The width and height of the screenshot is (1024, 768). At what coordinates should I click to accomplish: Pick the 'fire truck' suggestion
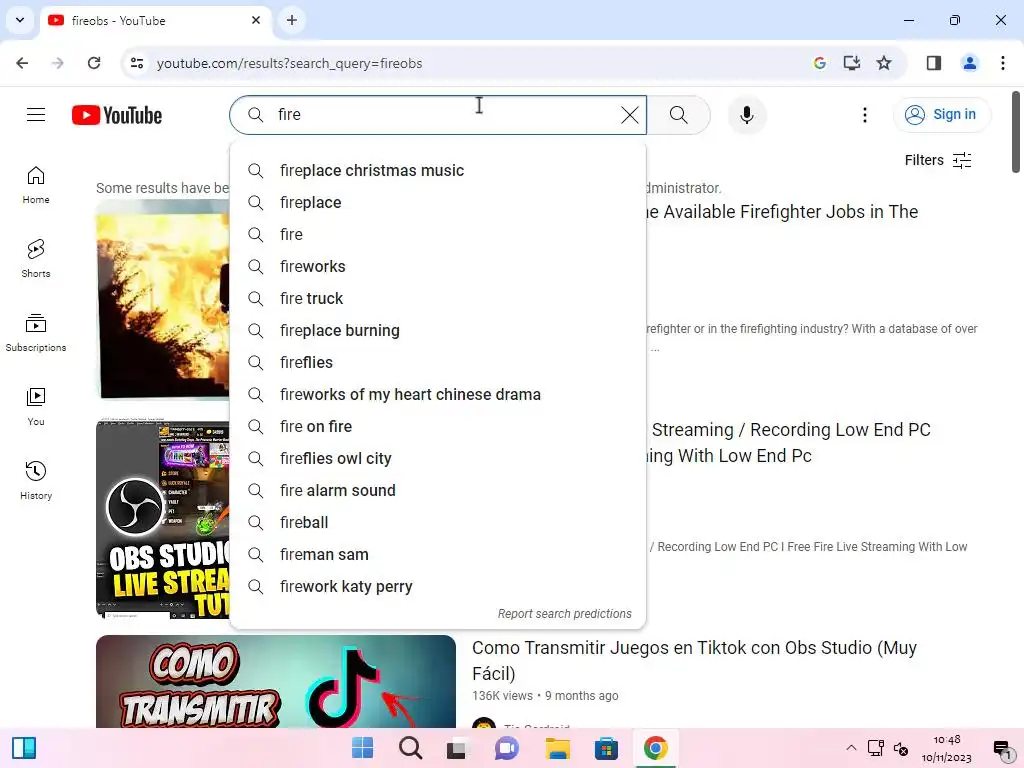[x=438, y=298]
